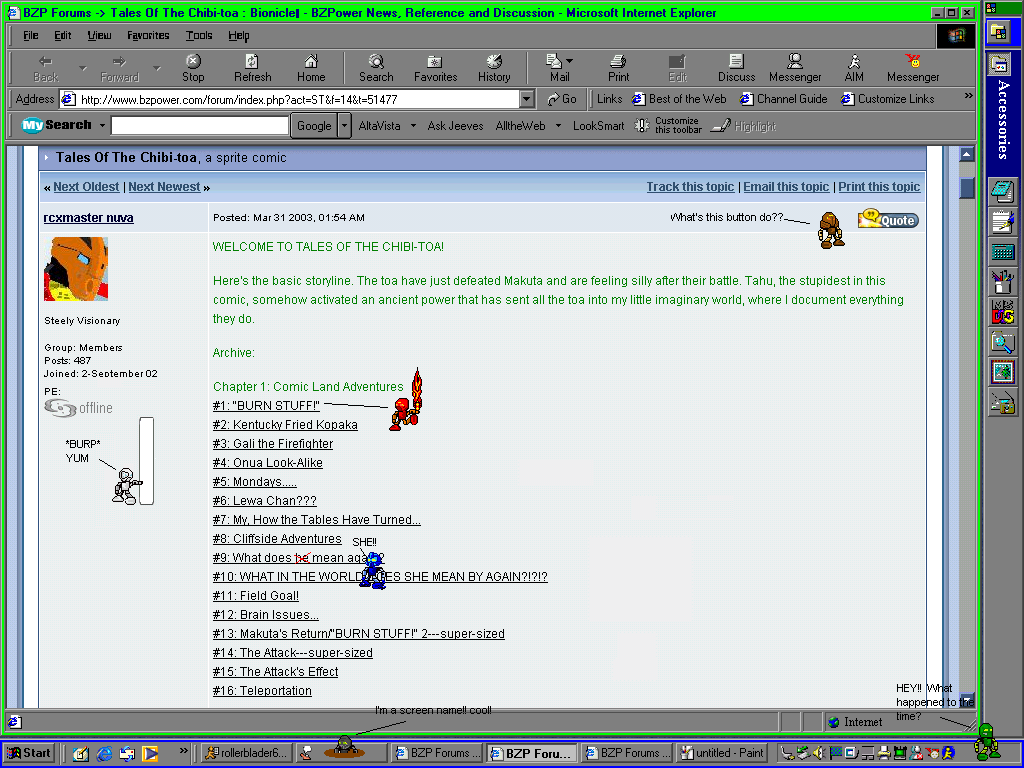Viewport: 1024px width, 768px height.
Task: Quote the post by rcxmaster nuva
Action: (x=888, y=219)
